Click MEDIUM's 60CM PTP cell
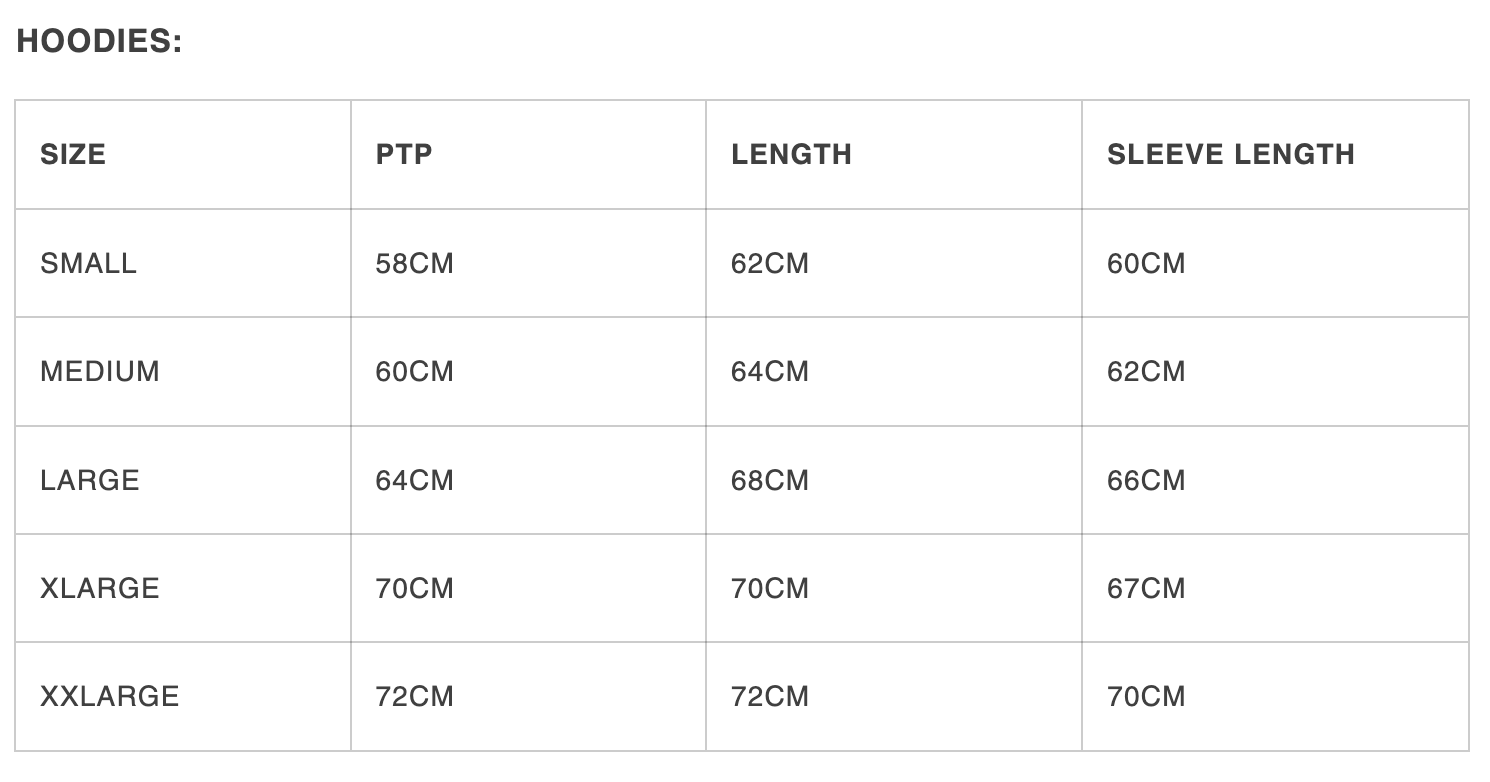This screenshot has height=782, width=1490. click(414, 371)
